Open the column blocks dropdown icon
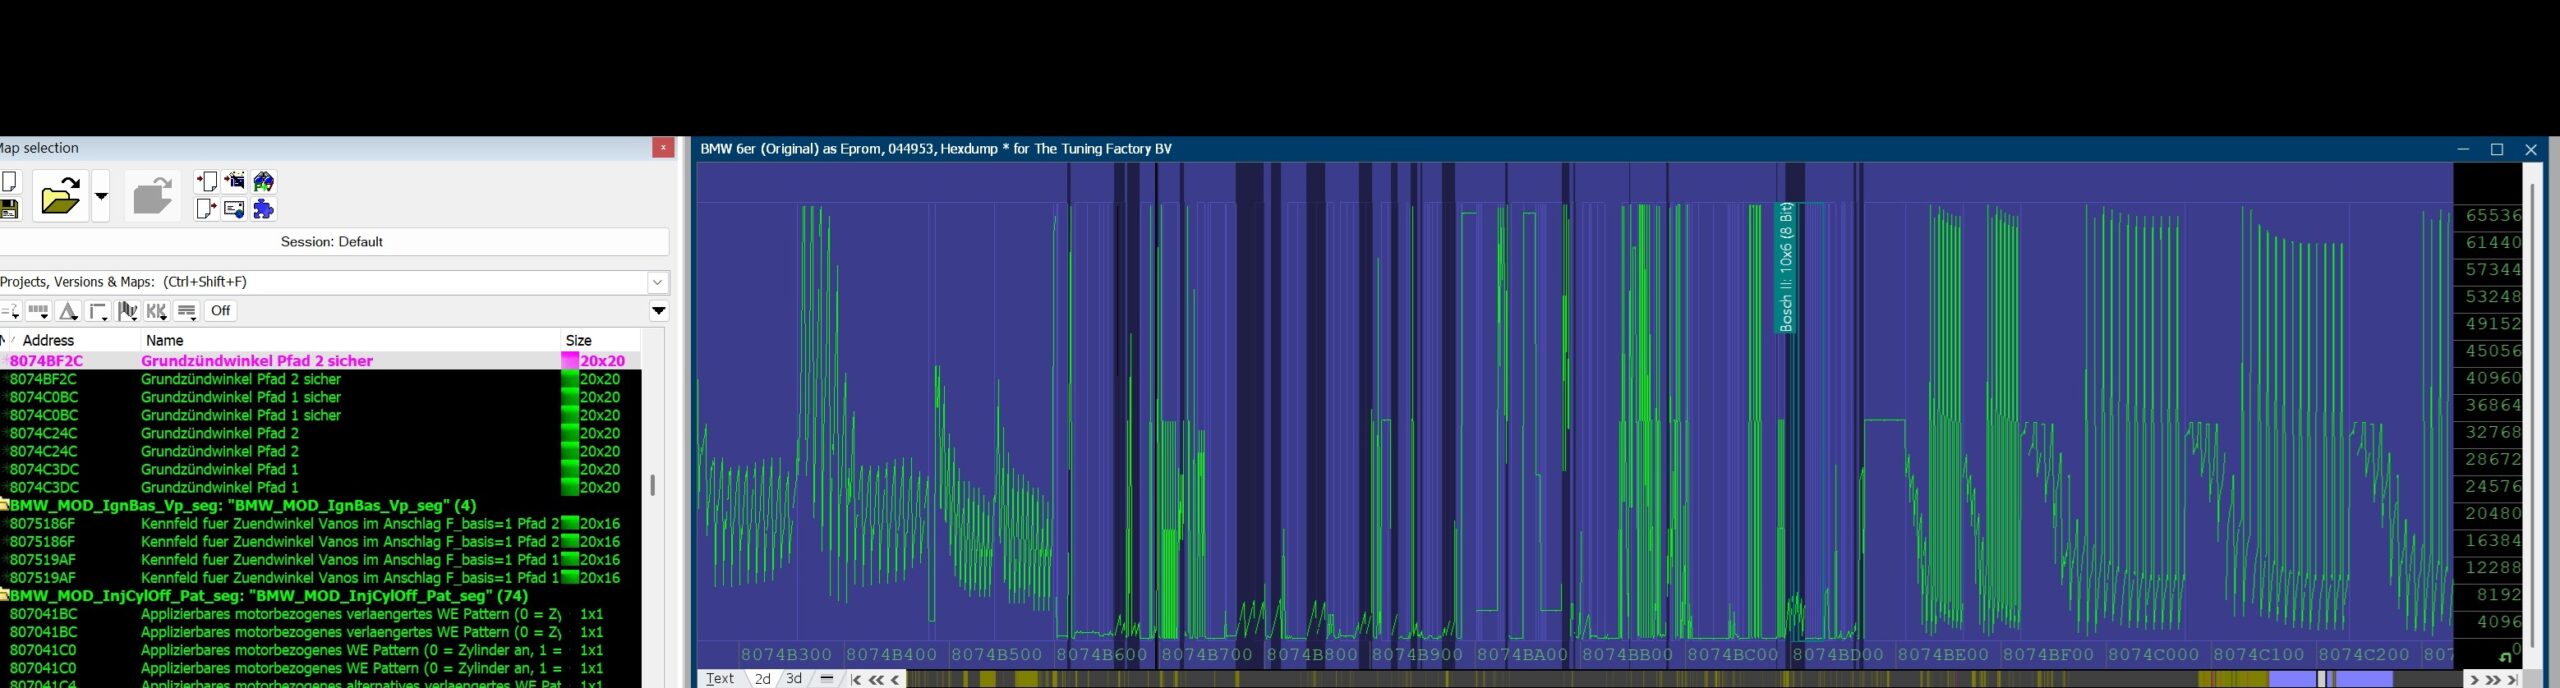The width and height of the screenshot is (2560, 688). (x=39, y=311)
